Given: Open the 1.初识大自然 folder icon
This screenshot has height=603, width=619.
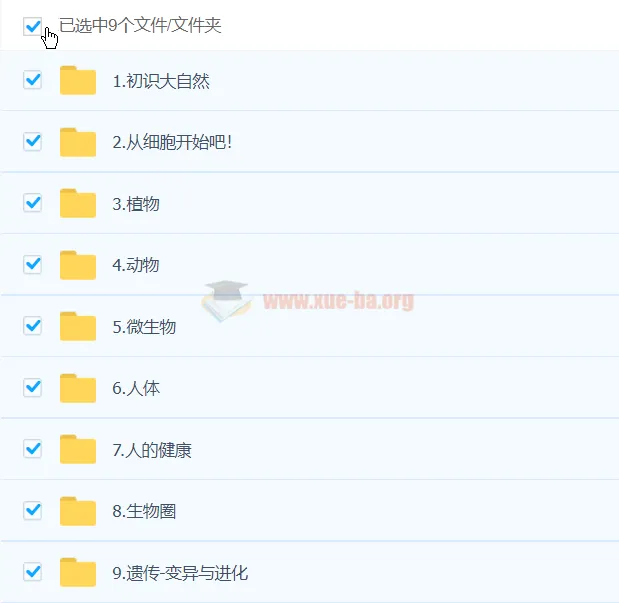Looking at the screenshot, I should coord(78,81).
